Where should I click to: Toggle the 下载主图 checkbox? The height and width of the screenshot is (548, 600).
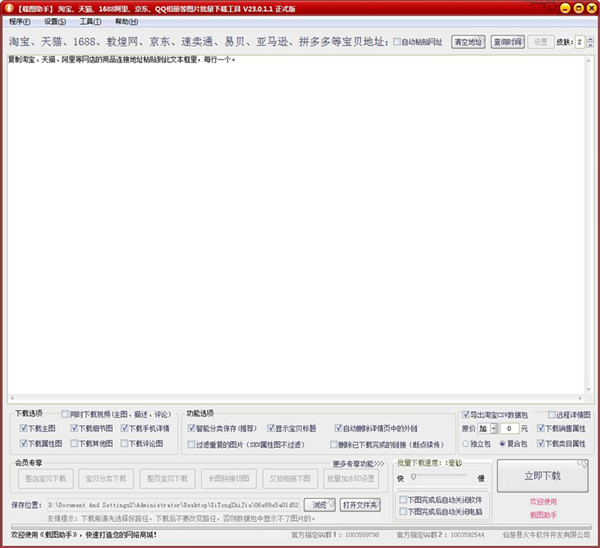(x=24, y=428)
